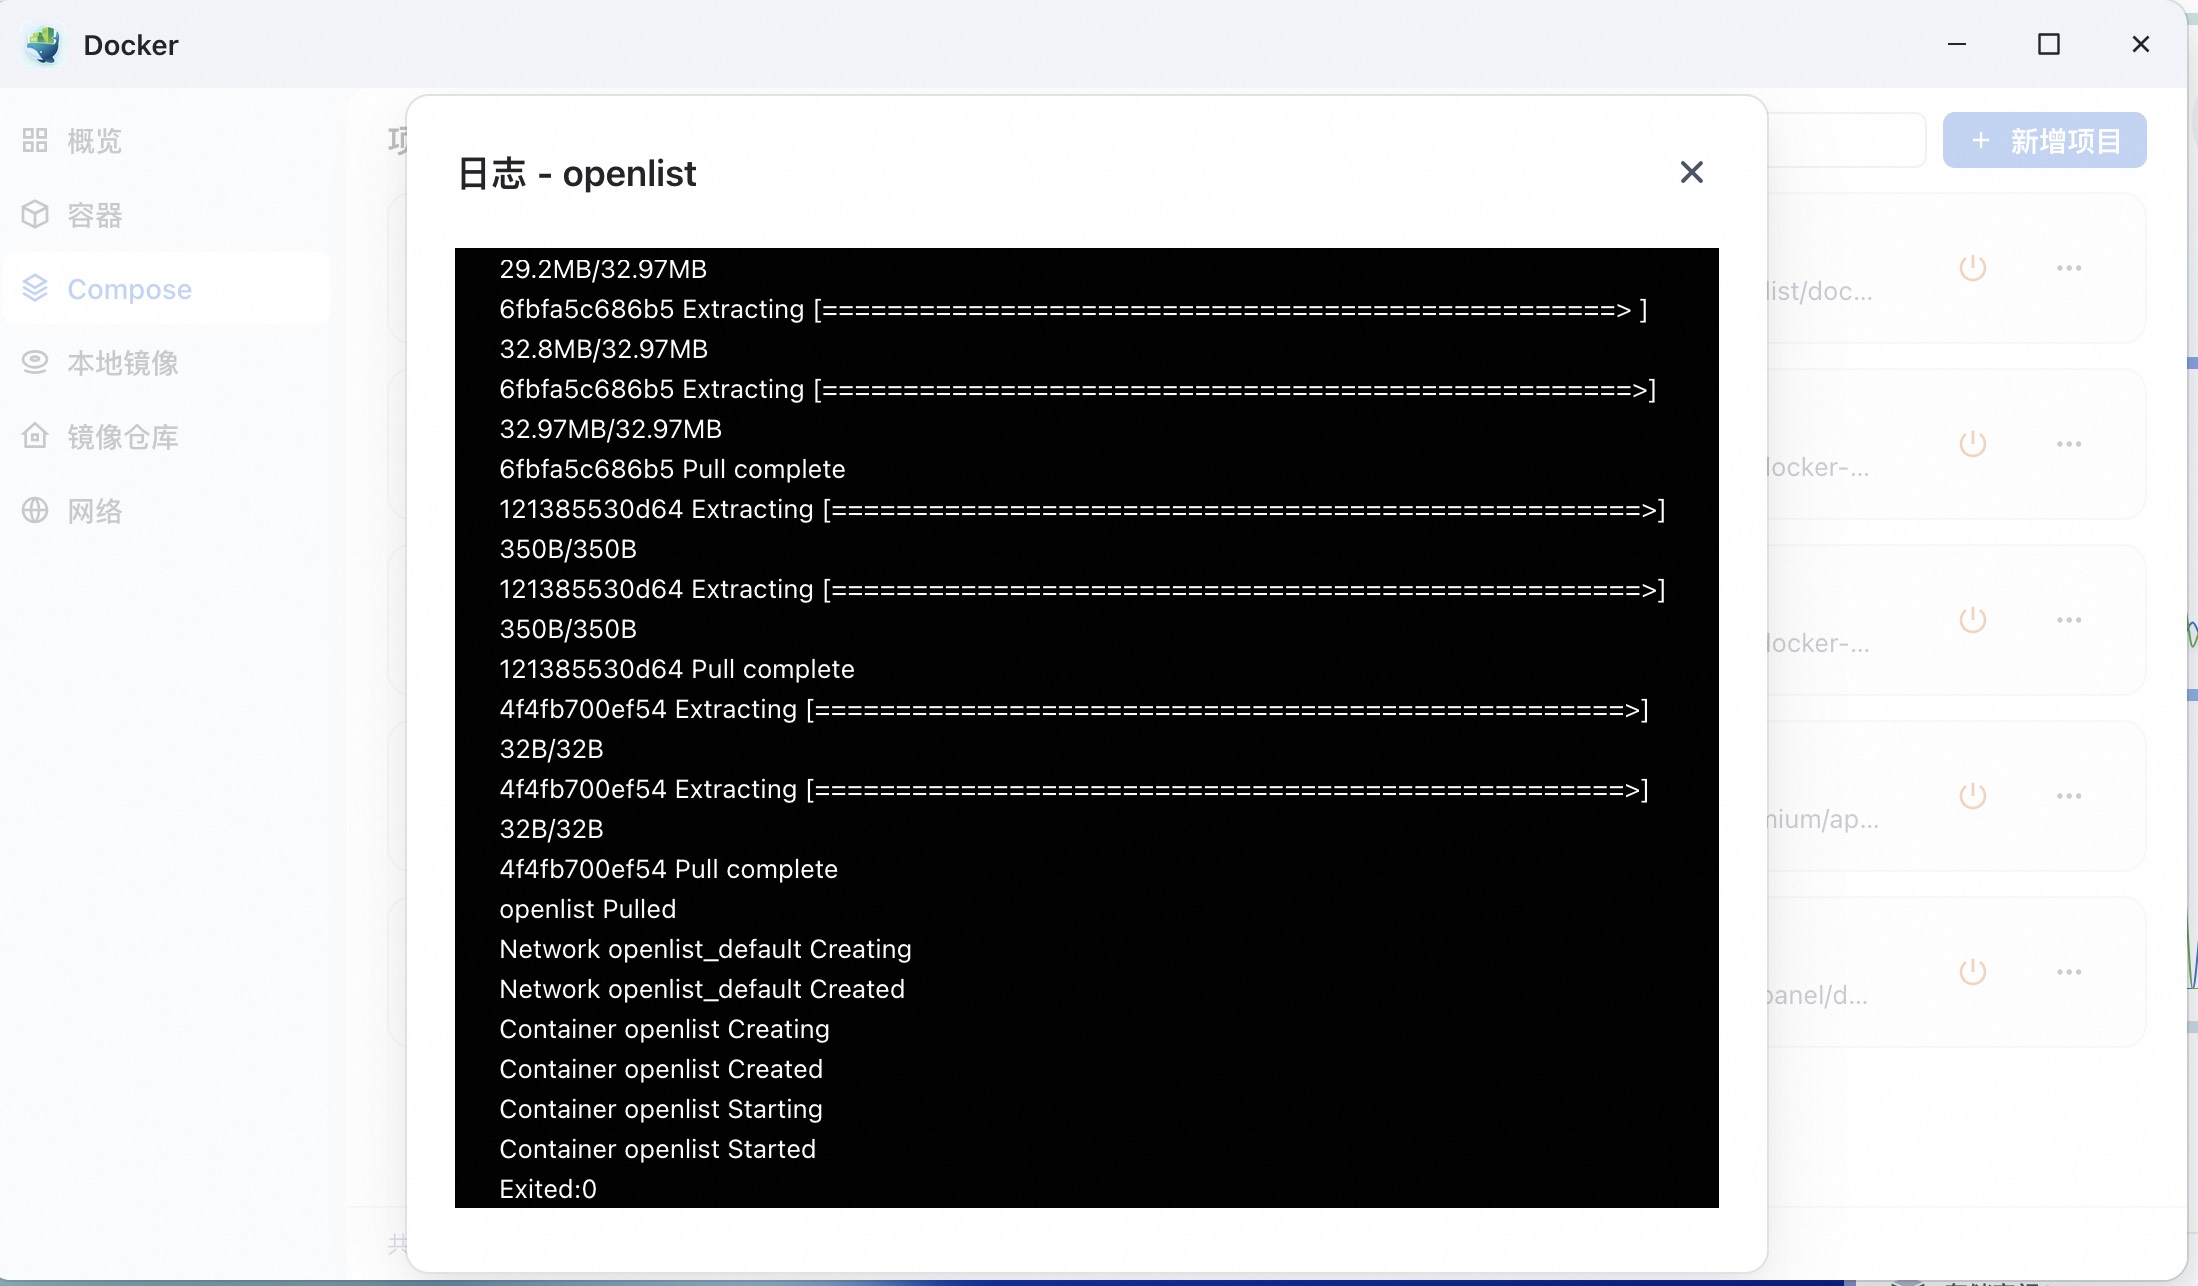2198x1286 pixels.
Task: Open more options for fifth project
Action: click(x=2069, y=972)
